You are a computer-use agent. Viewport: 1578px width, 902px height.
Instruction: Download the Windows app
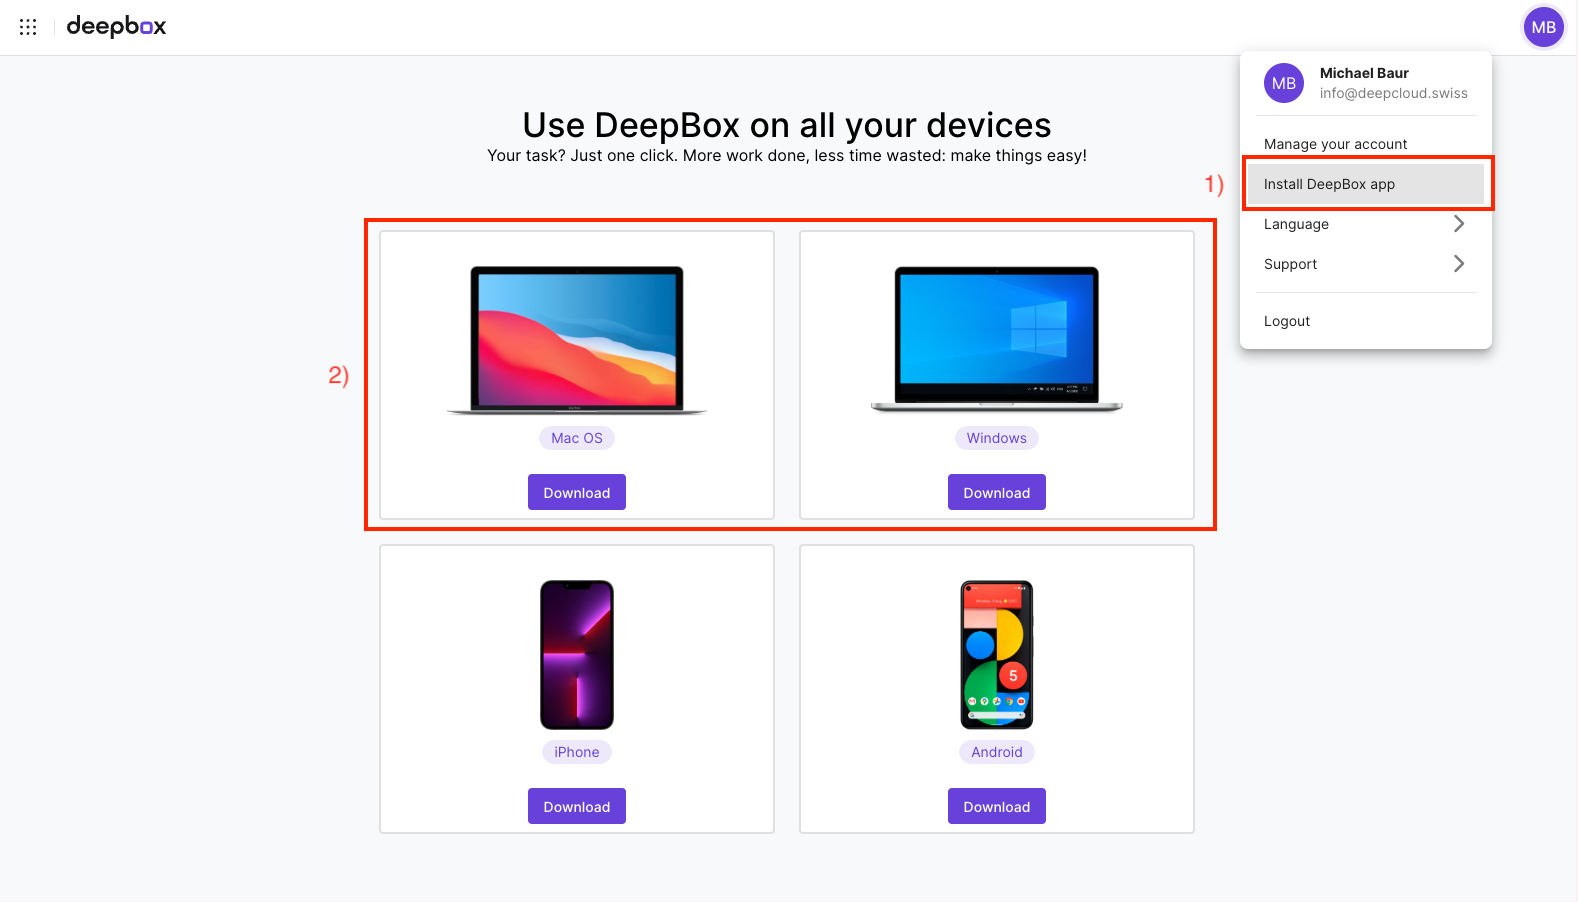[x=997, y=492]
